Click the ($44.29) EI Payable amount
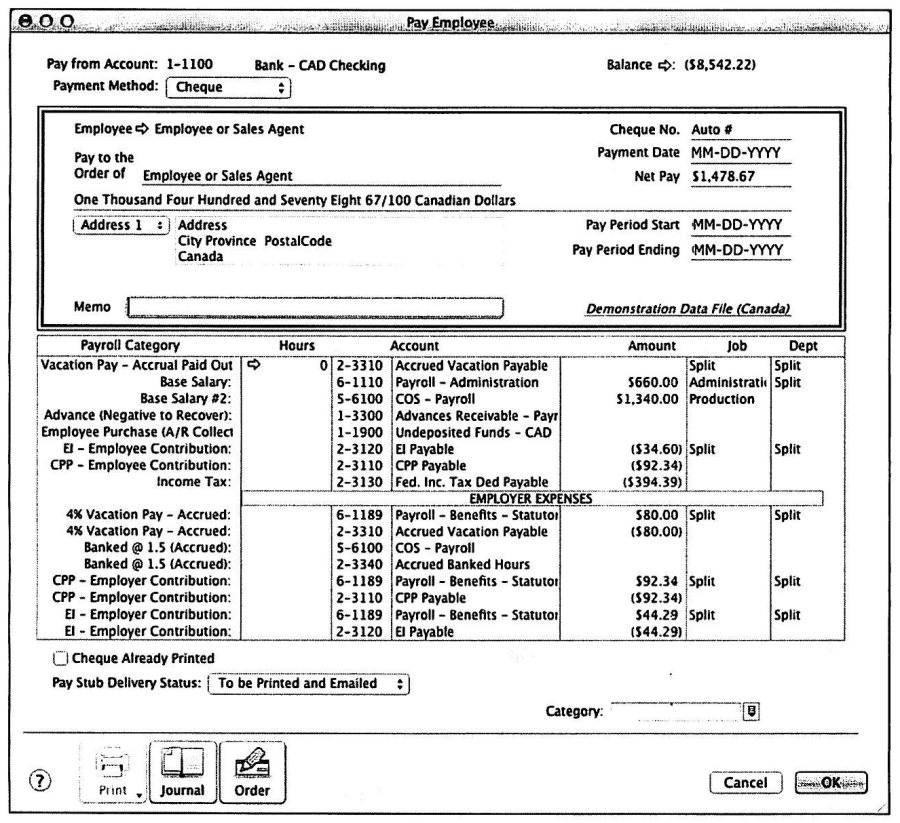Viewport: 900px width, 823px height. click(656, 632)
